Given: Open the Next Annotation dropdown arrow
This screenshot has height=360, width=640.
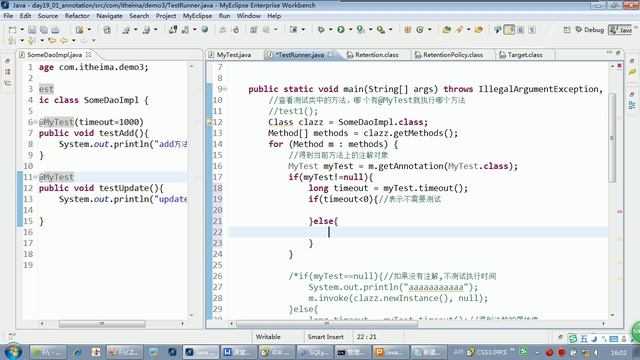Looking at the screenshot, I should point(22,40).
